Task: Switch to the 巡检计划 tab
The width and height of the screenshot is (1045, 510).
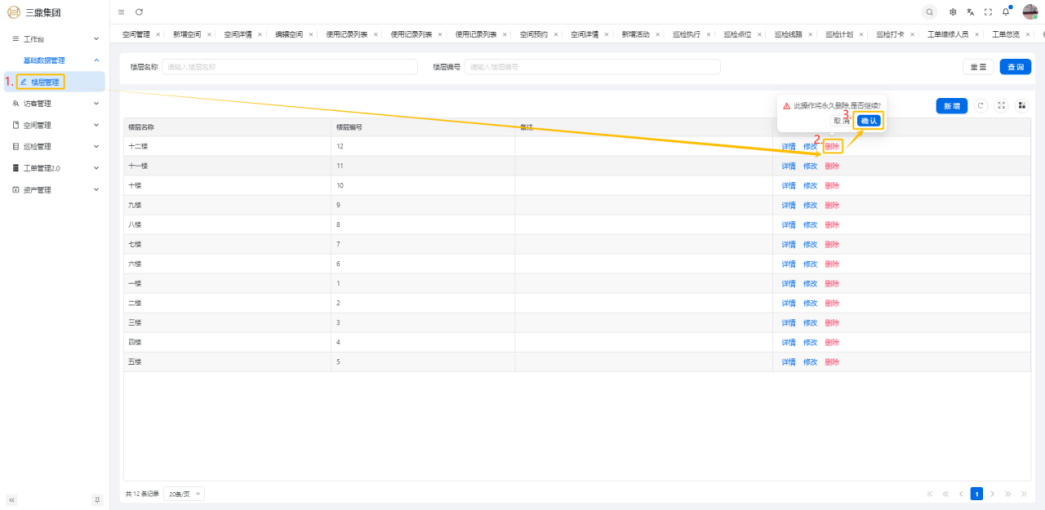Action: pos(839,35)
